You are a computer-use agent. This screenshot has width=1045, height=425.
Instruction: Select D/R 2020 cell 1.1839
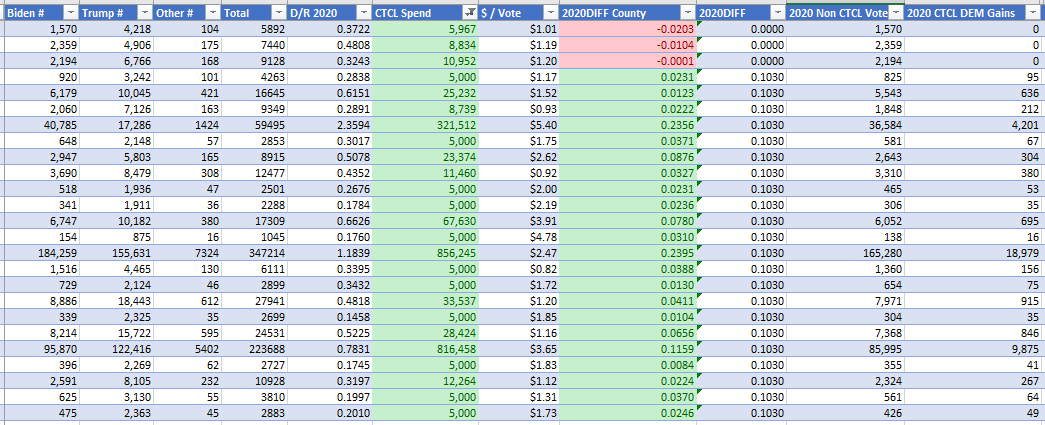330,252
